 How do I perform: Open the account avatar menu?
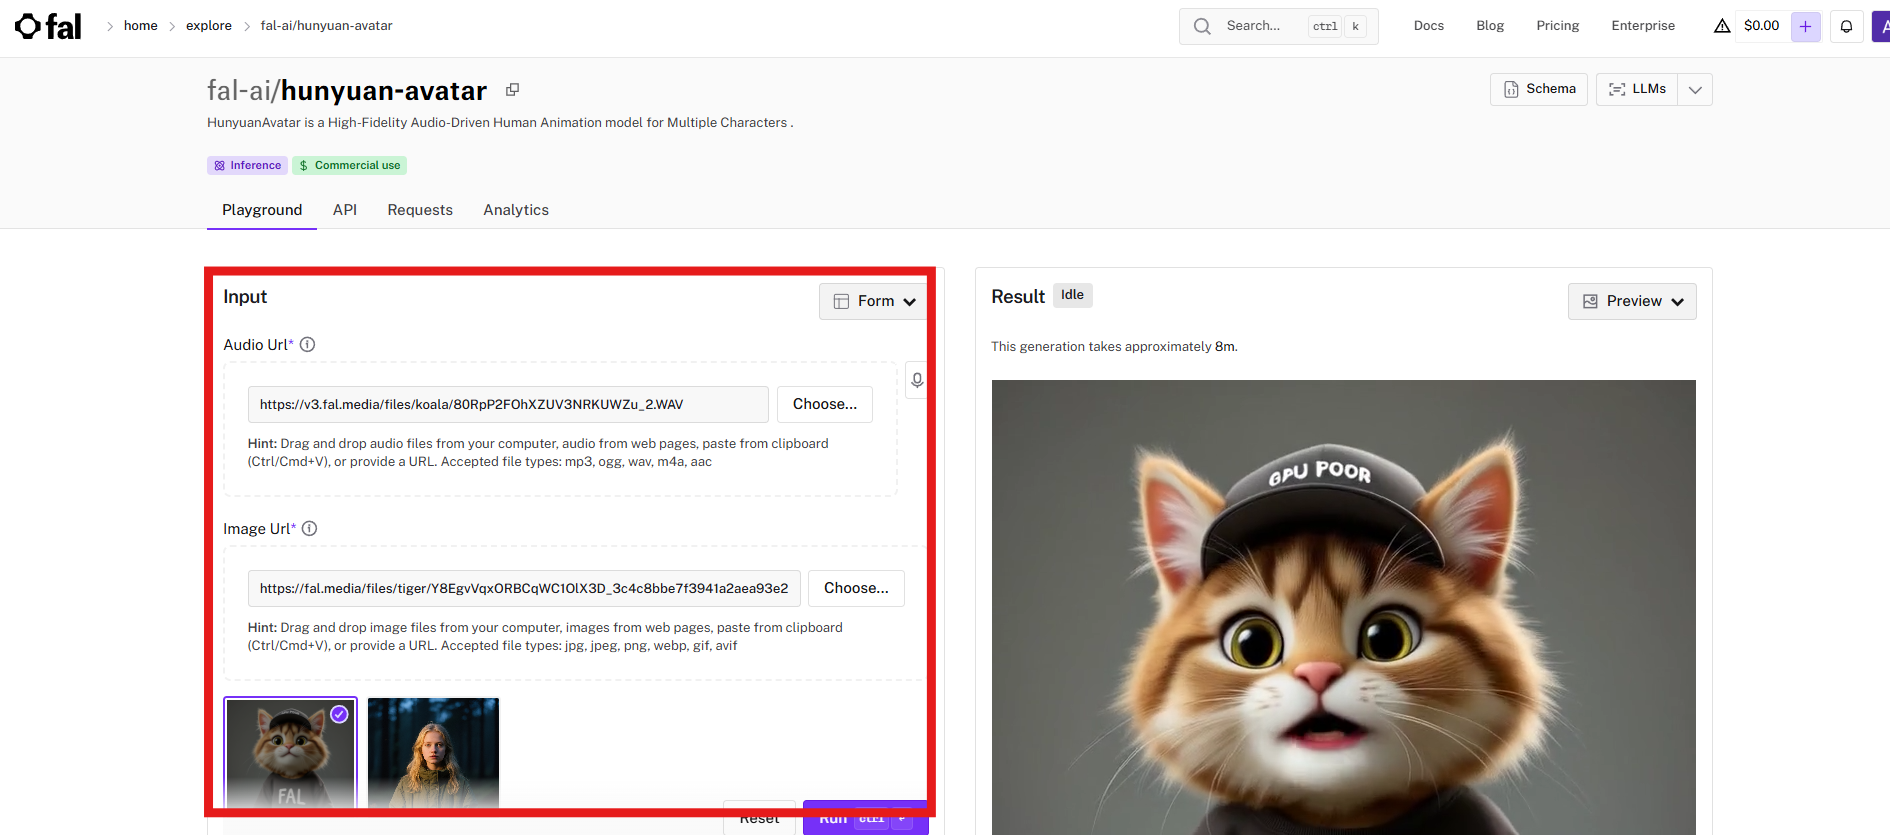click(1881, 26)
